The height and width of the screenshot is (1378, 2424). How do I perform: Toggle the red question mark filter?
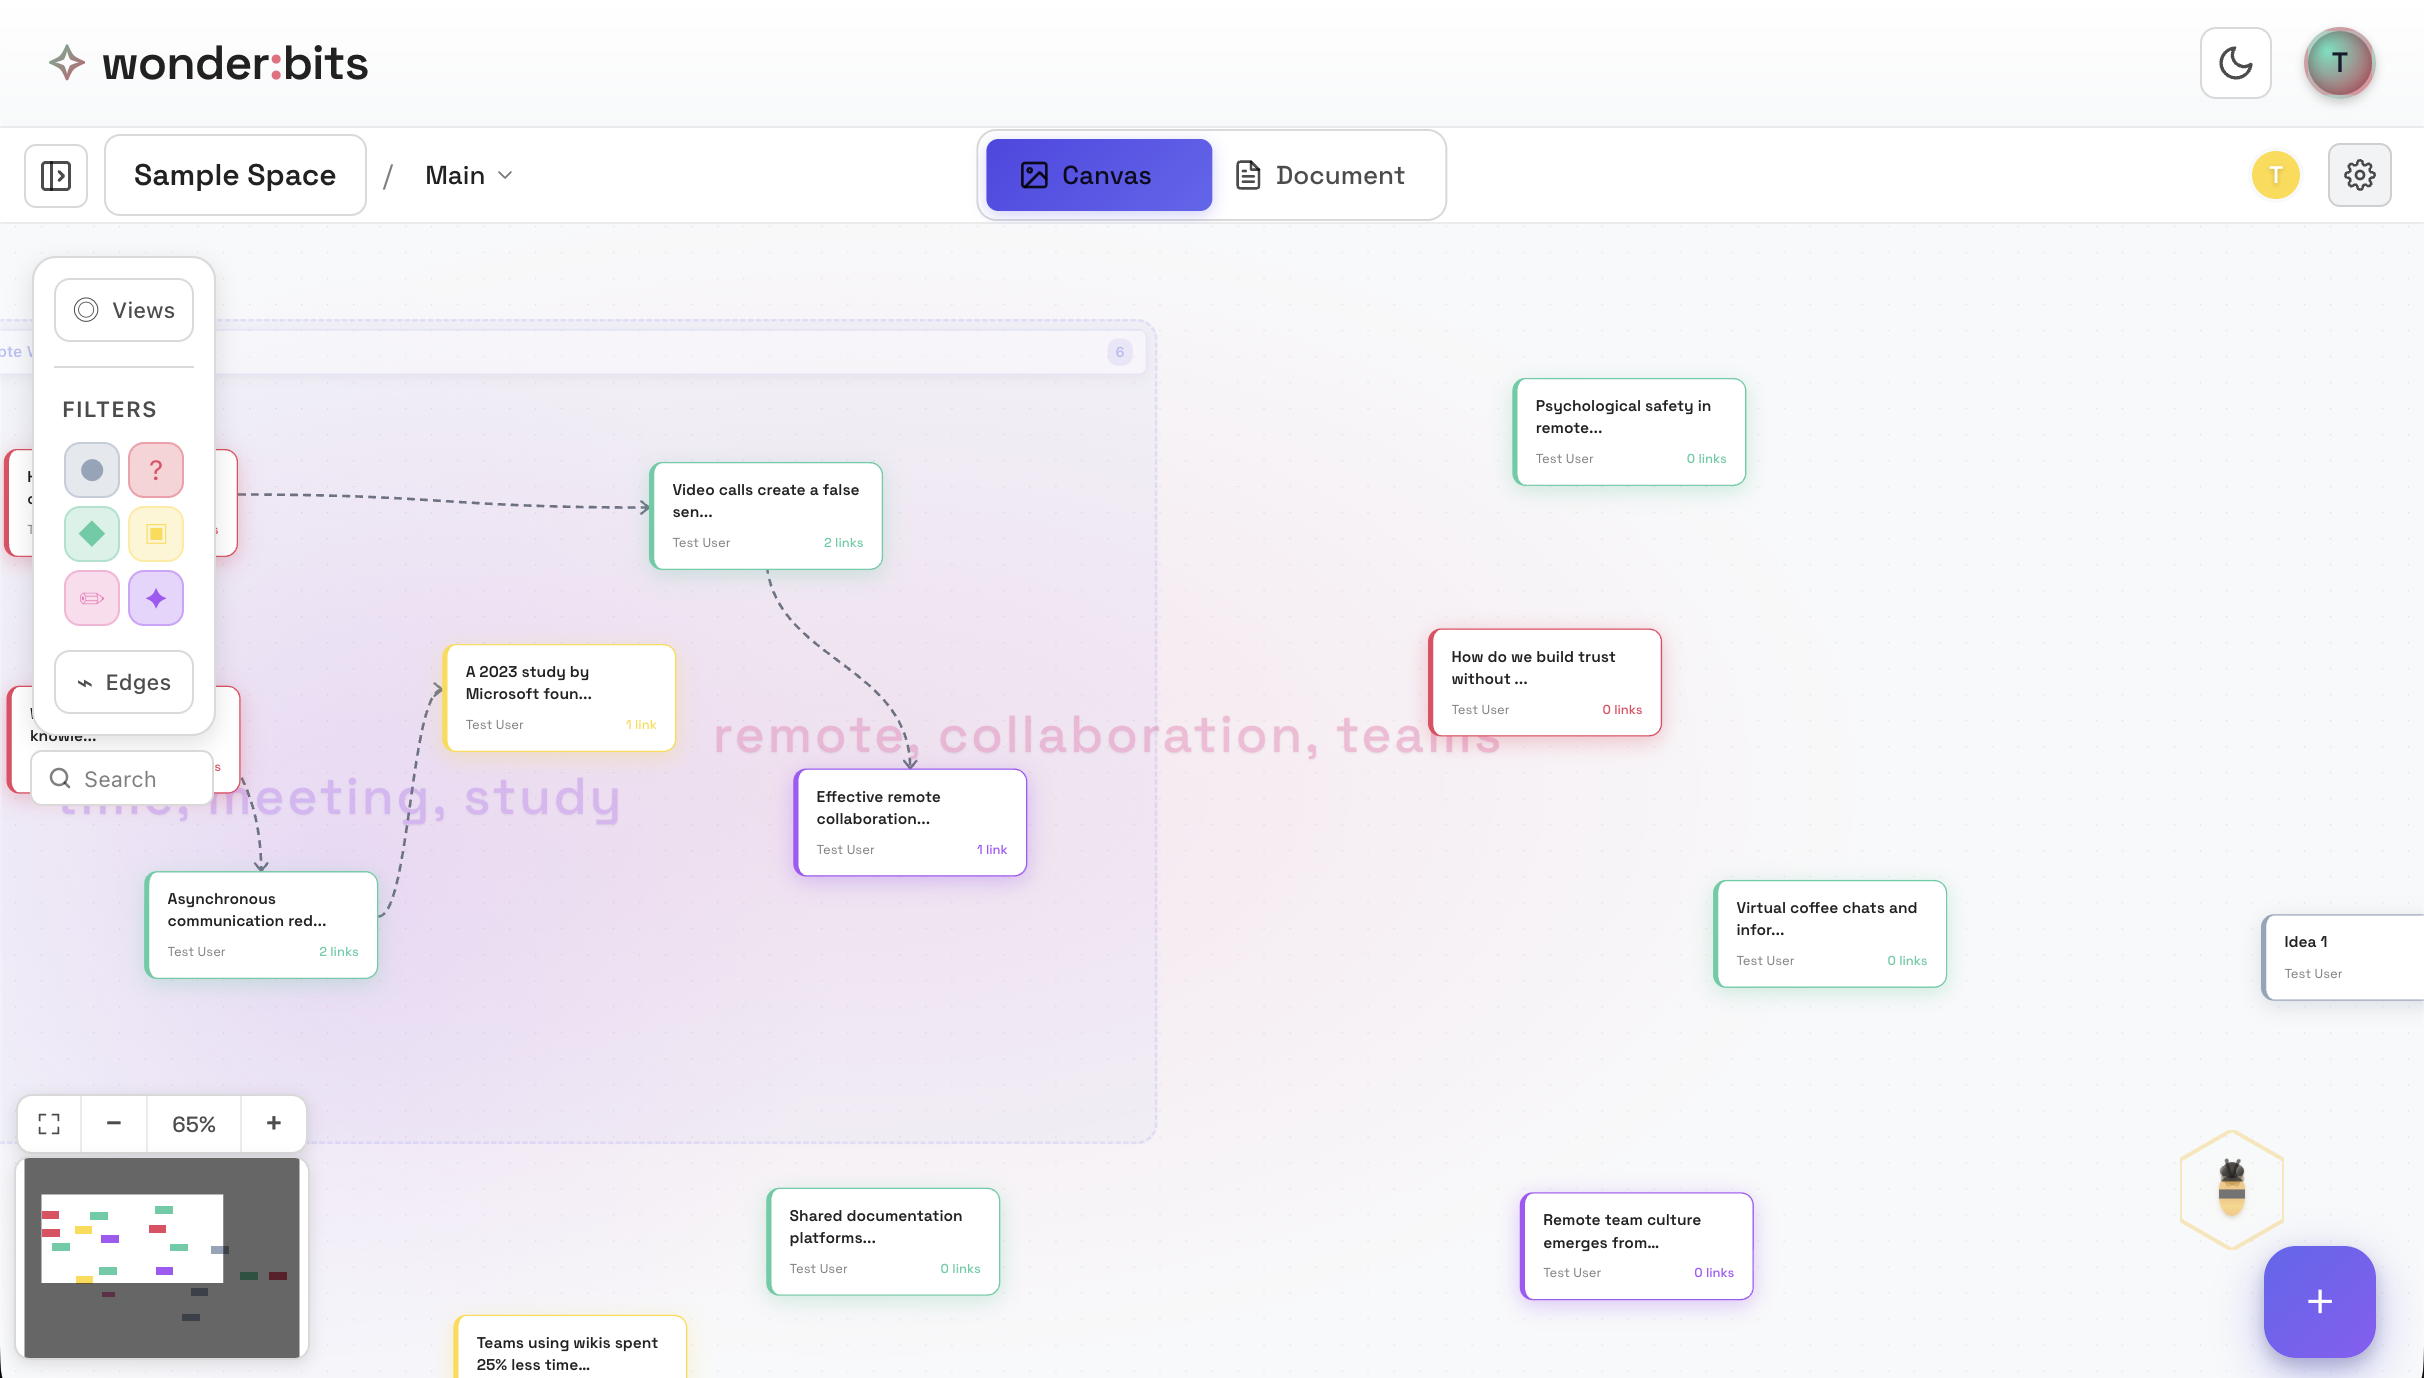click(156, 470)
